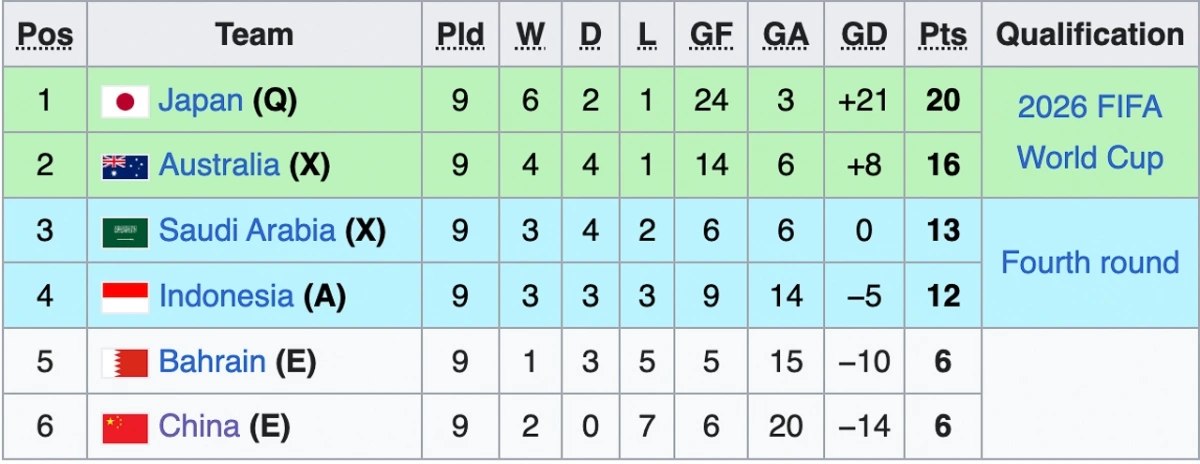Click the China flag icon
Viewport: 1200px width, 464px height.
pos(125,428)
